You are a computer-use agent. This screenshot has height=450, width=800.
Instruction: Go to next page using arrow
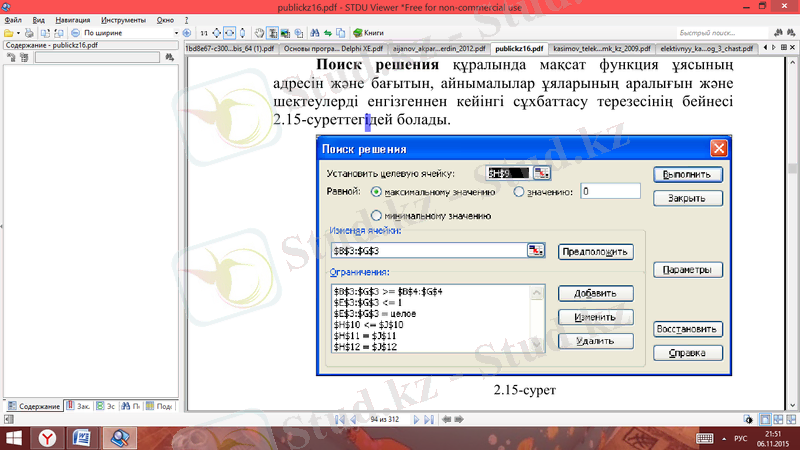416,420
